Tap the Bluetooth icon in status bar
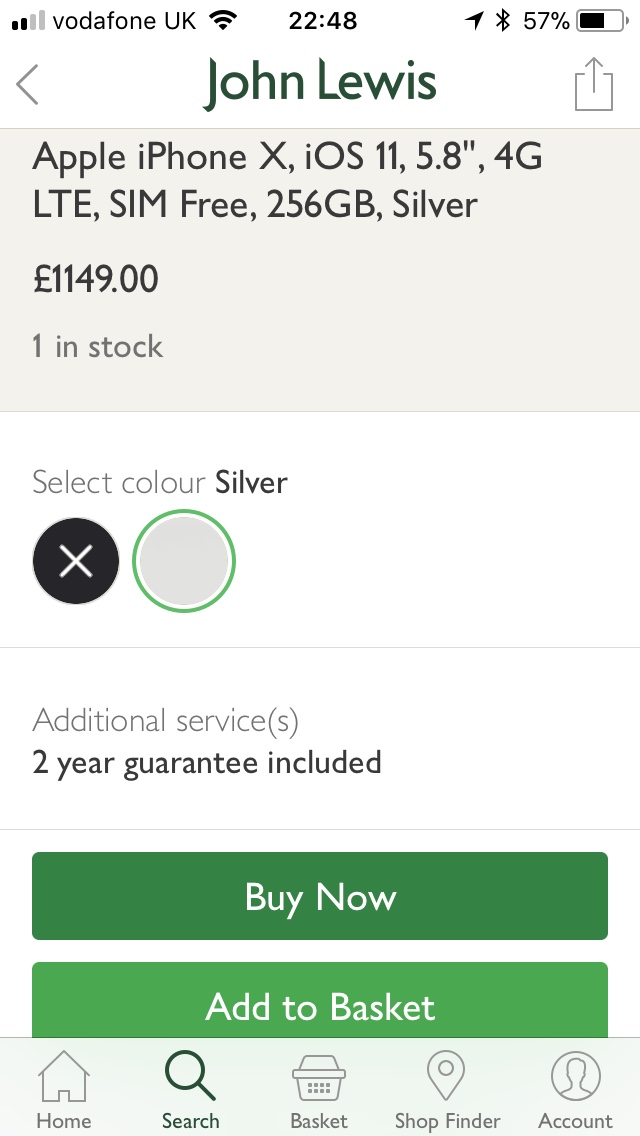640x1136 pixels. coord(503,20)
